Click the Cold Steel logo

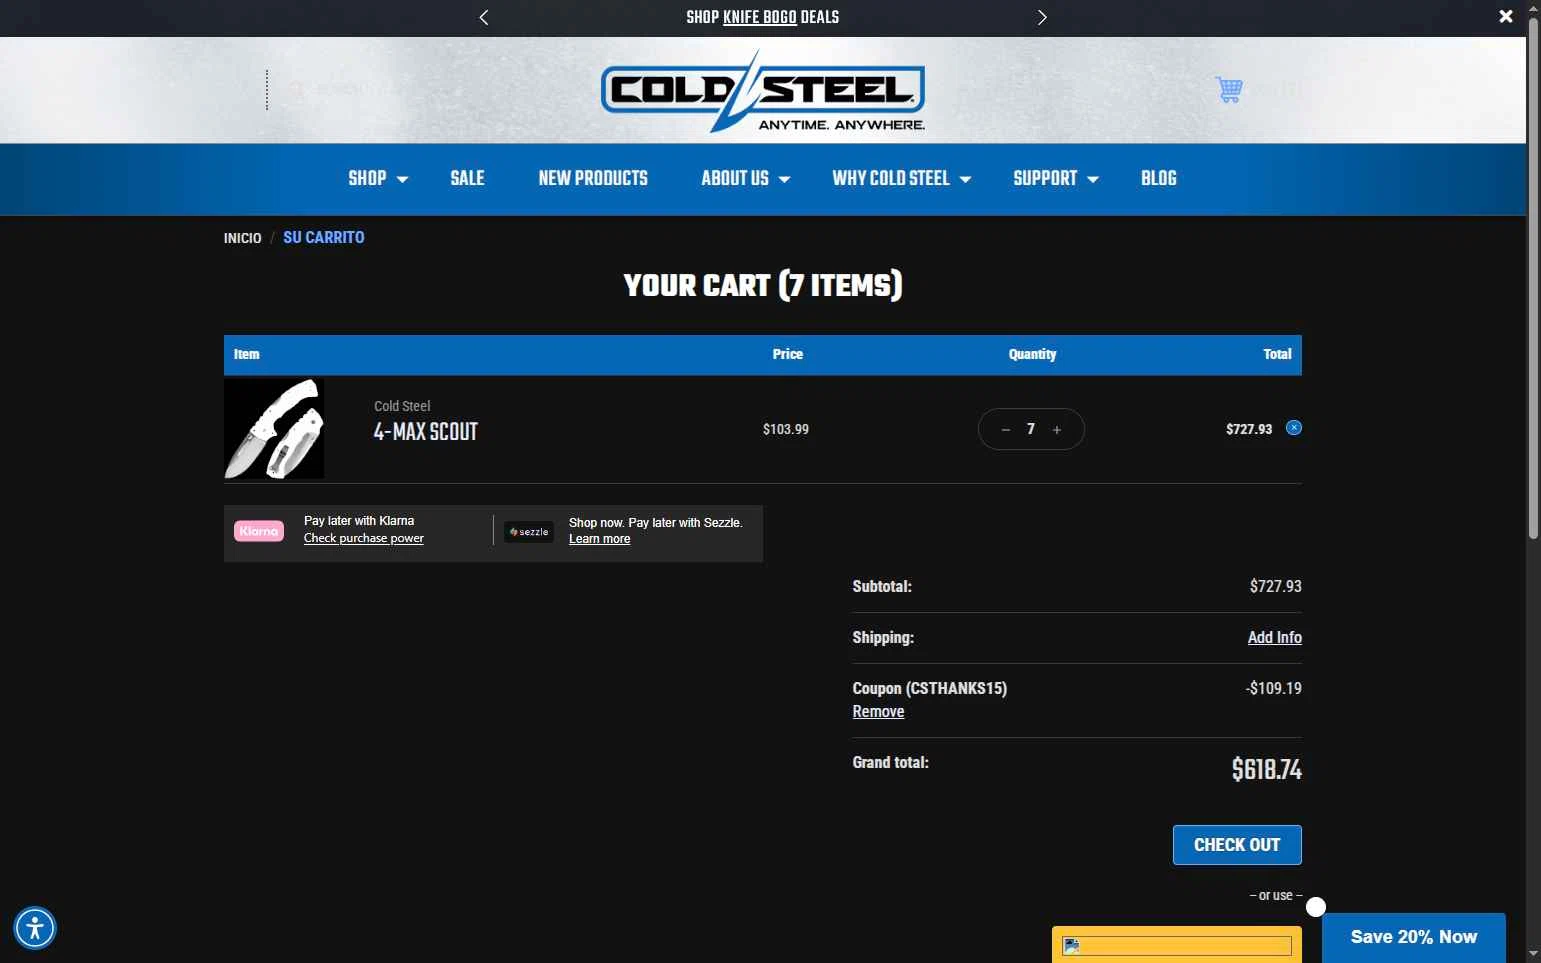[763, 92]
